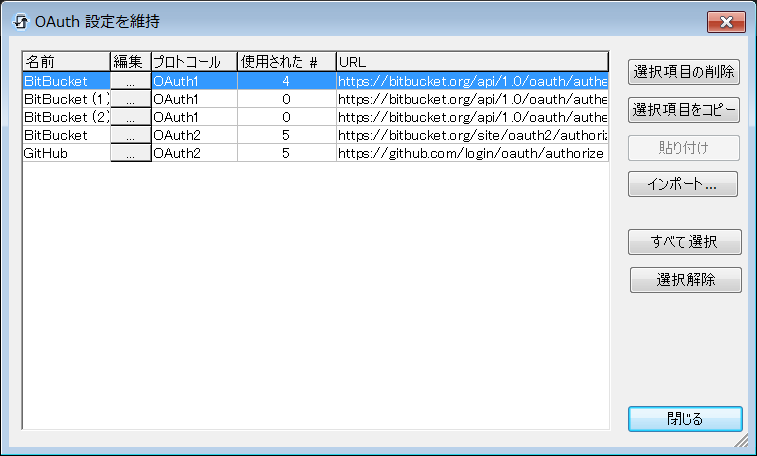This screenshot has height=456, width=757.
Task: Open the インポート... dialog
Action: (x=683, y=184)
